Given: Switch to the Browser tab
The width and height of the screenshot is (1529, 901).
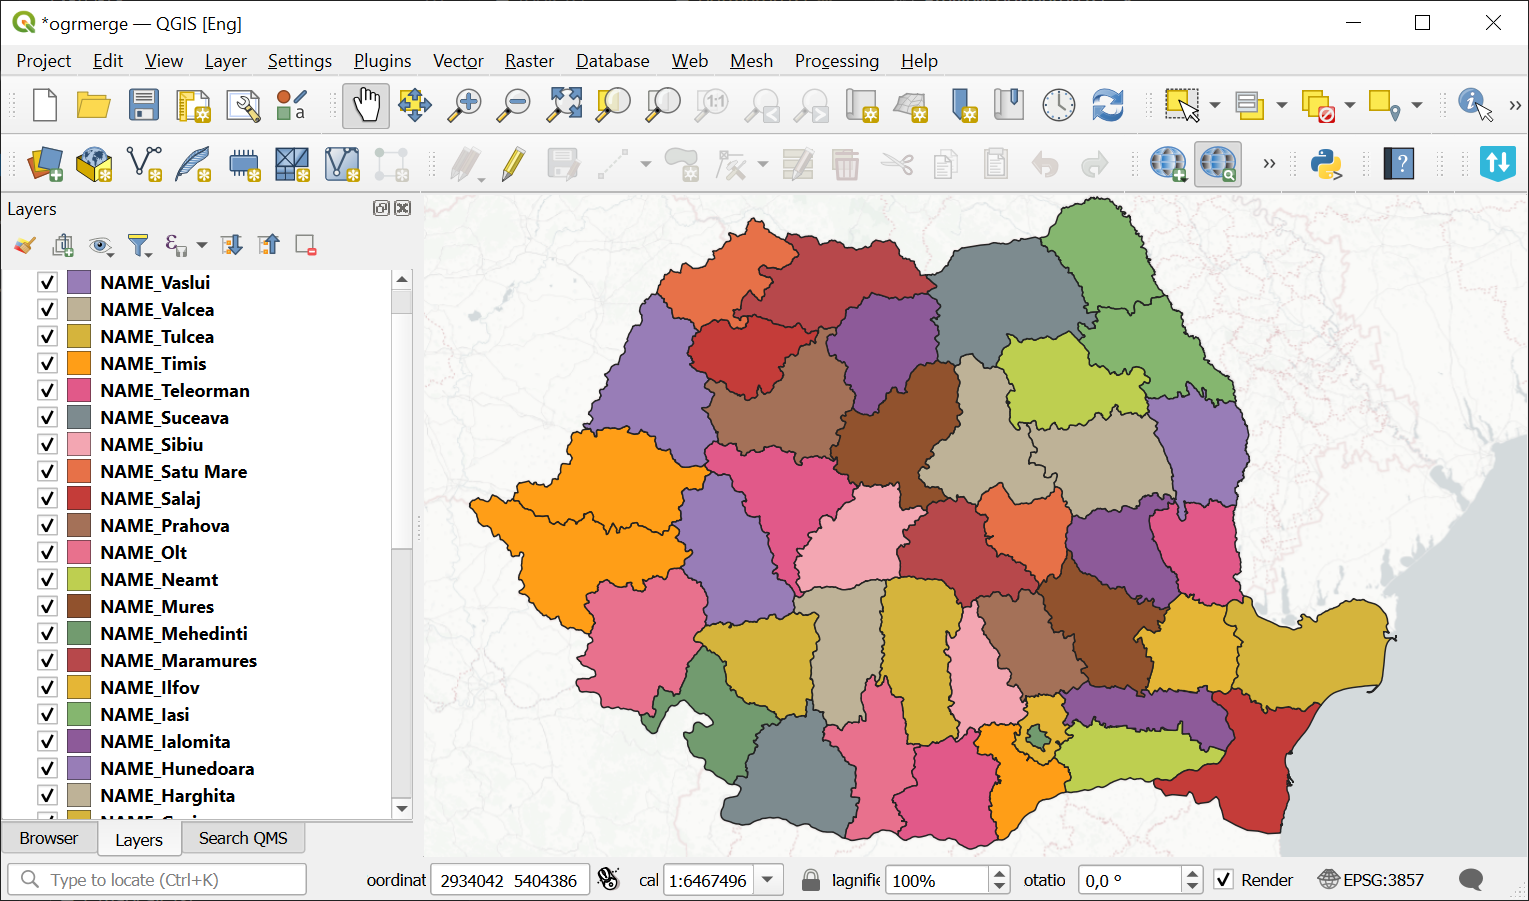Looking at the screenshot, I should pos(49,838).
